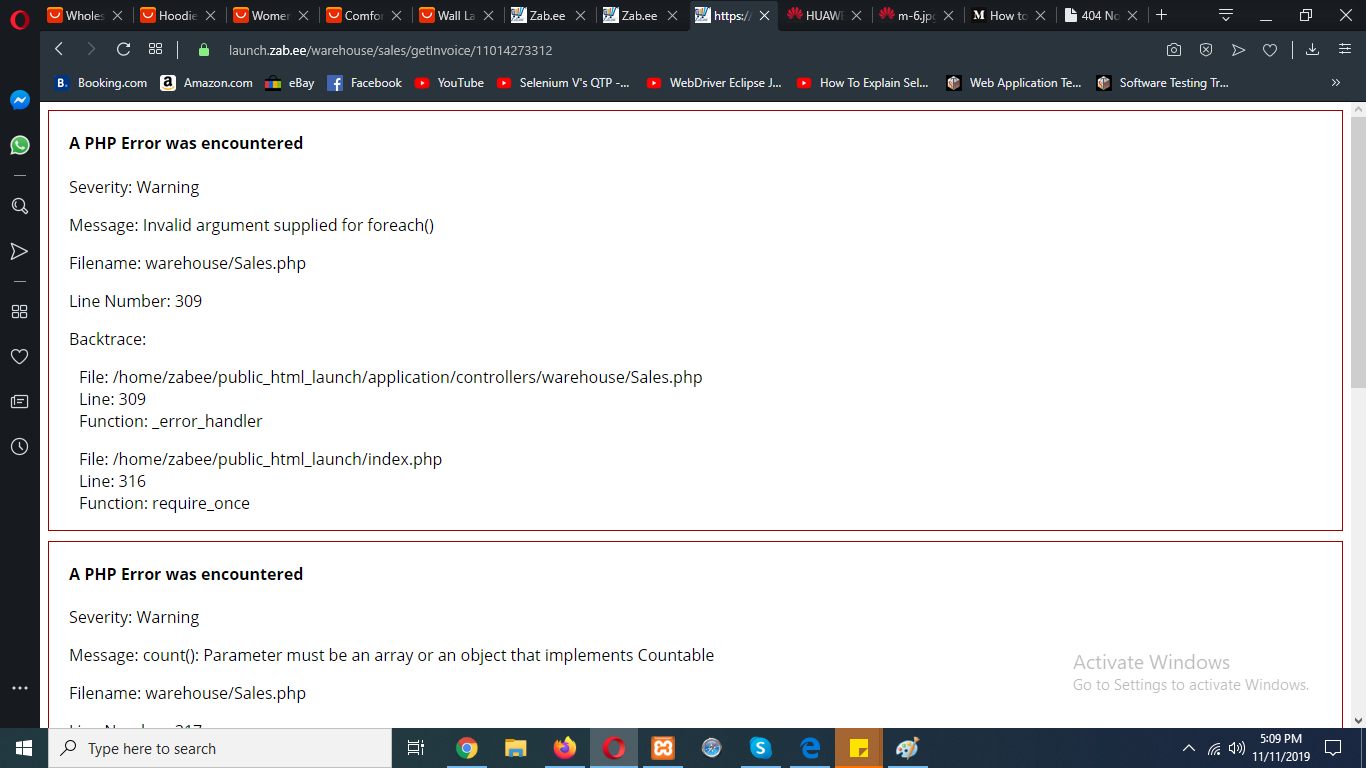
Task: Open the Selenium V's QTP bookmark
Action: pos(564,83)
